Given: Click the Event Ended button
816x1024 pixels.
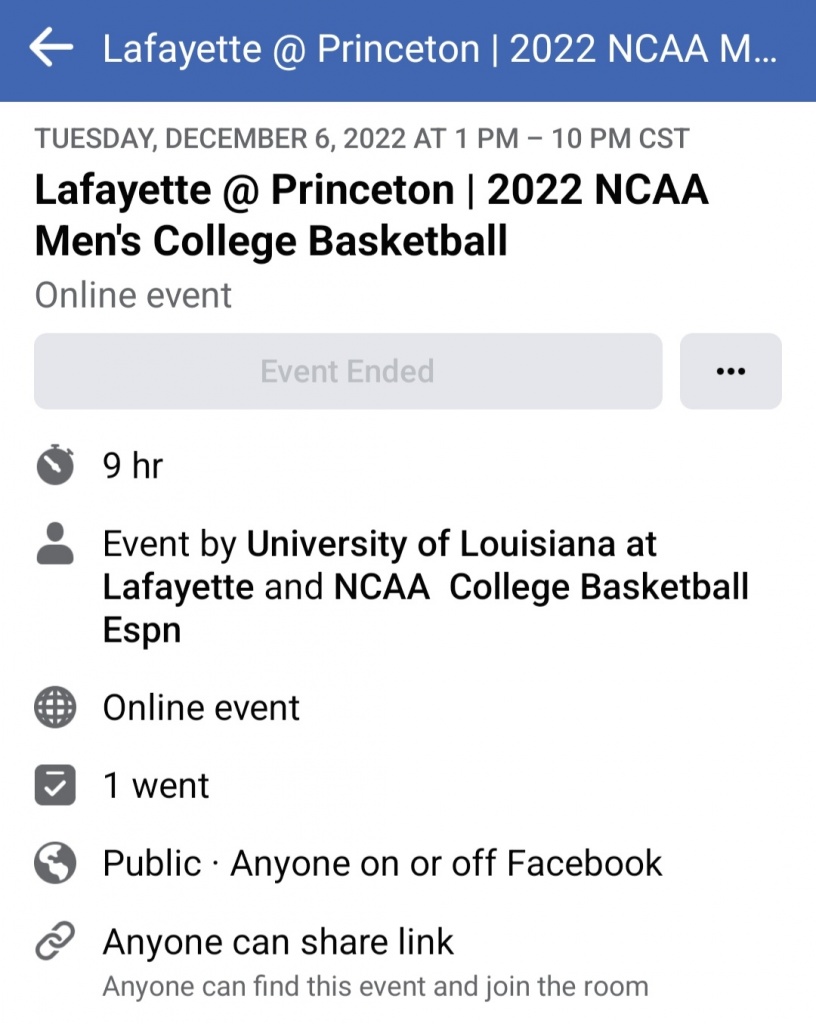Looking at the screenshot, I should click(348, 371).
